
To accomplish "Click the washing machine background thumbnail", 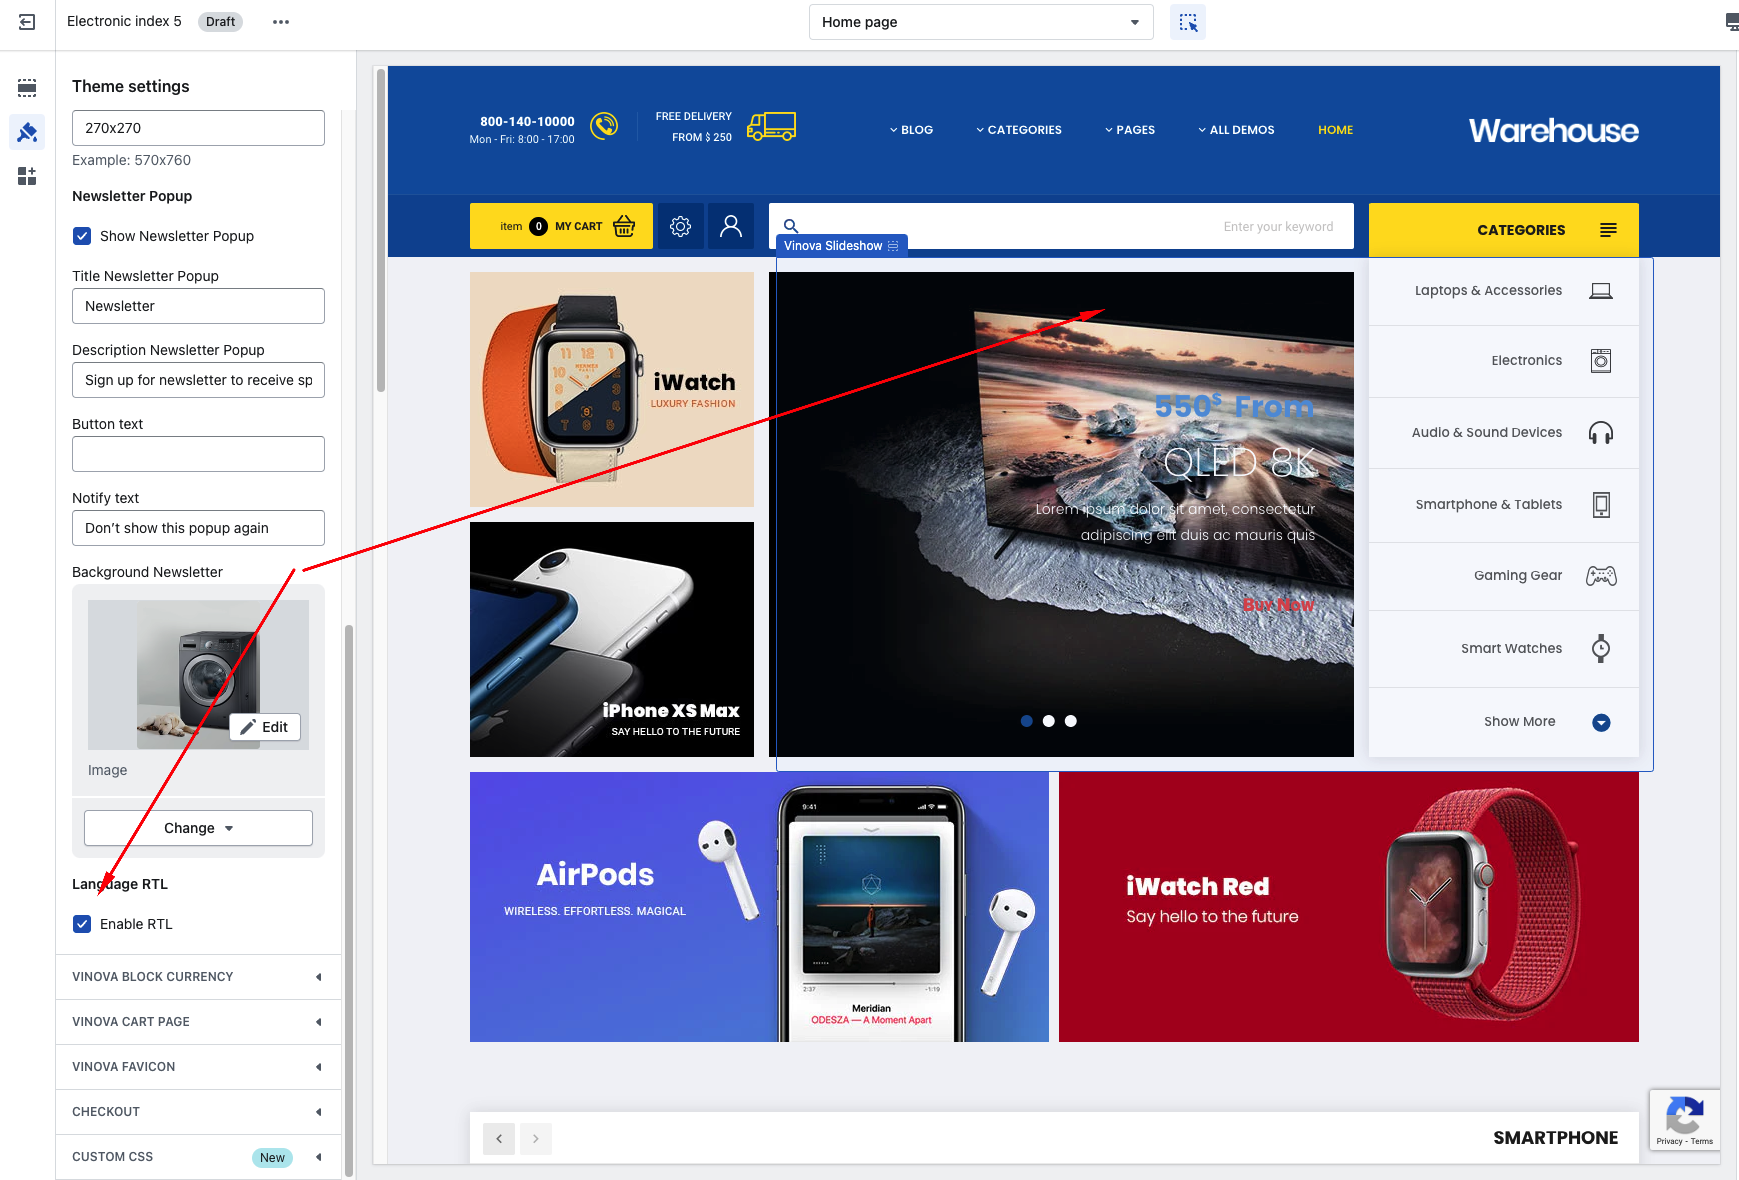I will 198,675.
